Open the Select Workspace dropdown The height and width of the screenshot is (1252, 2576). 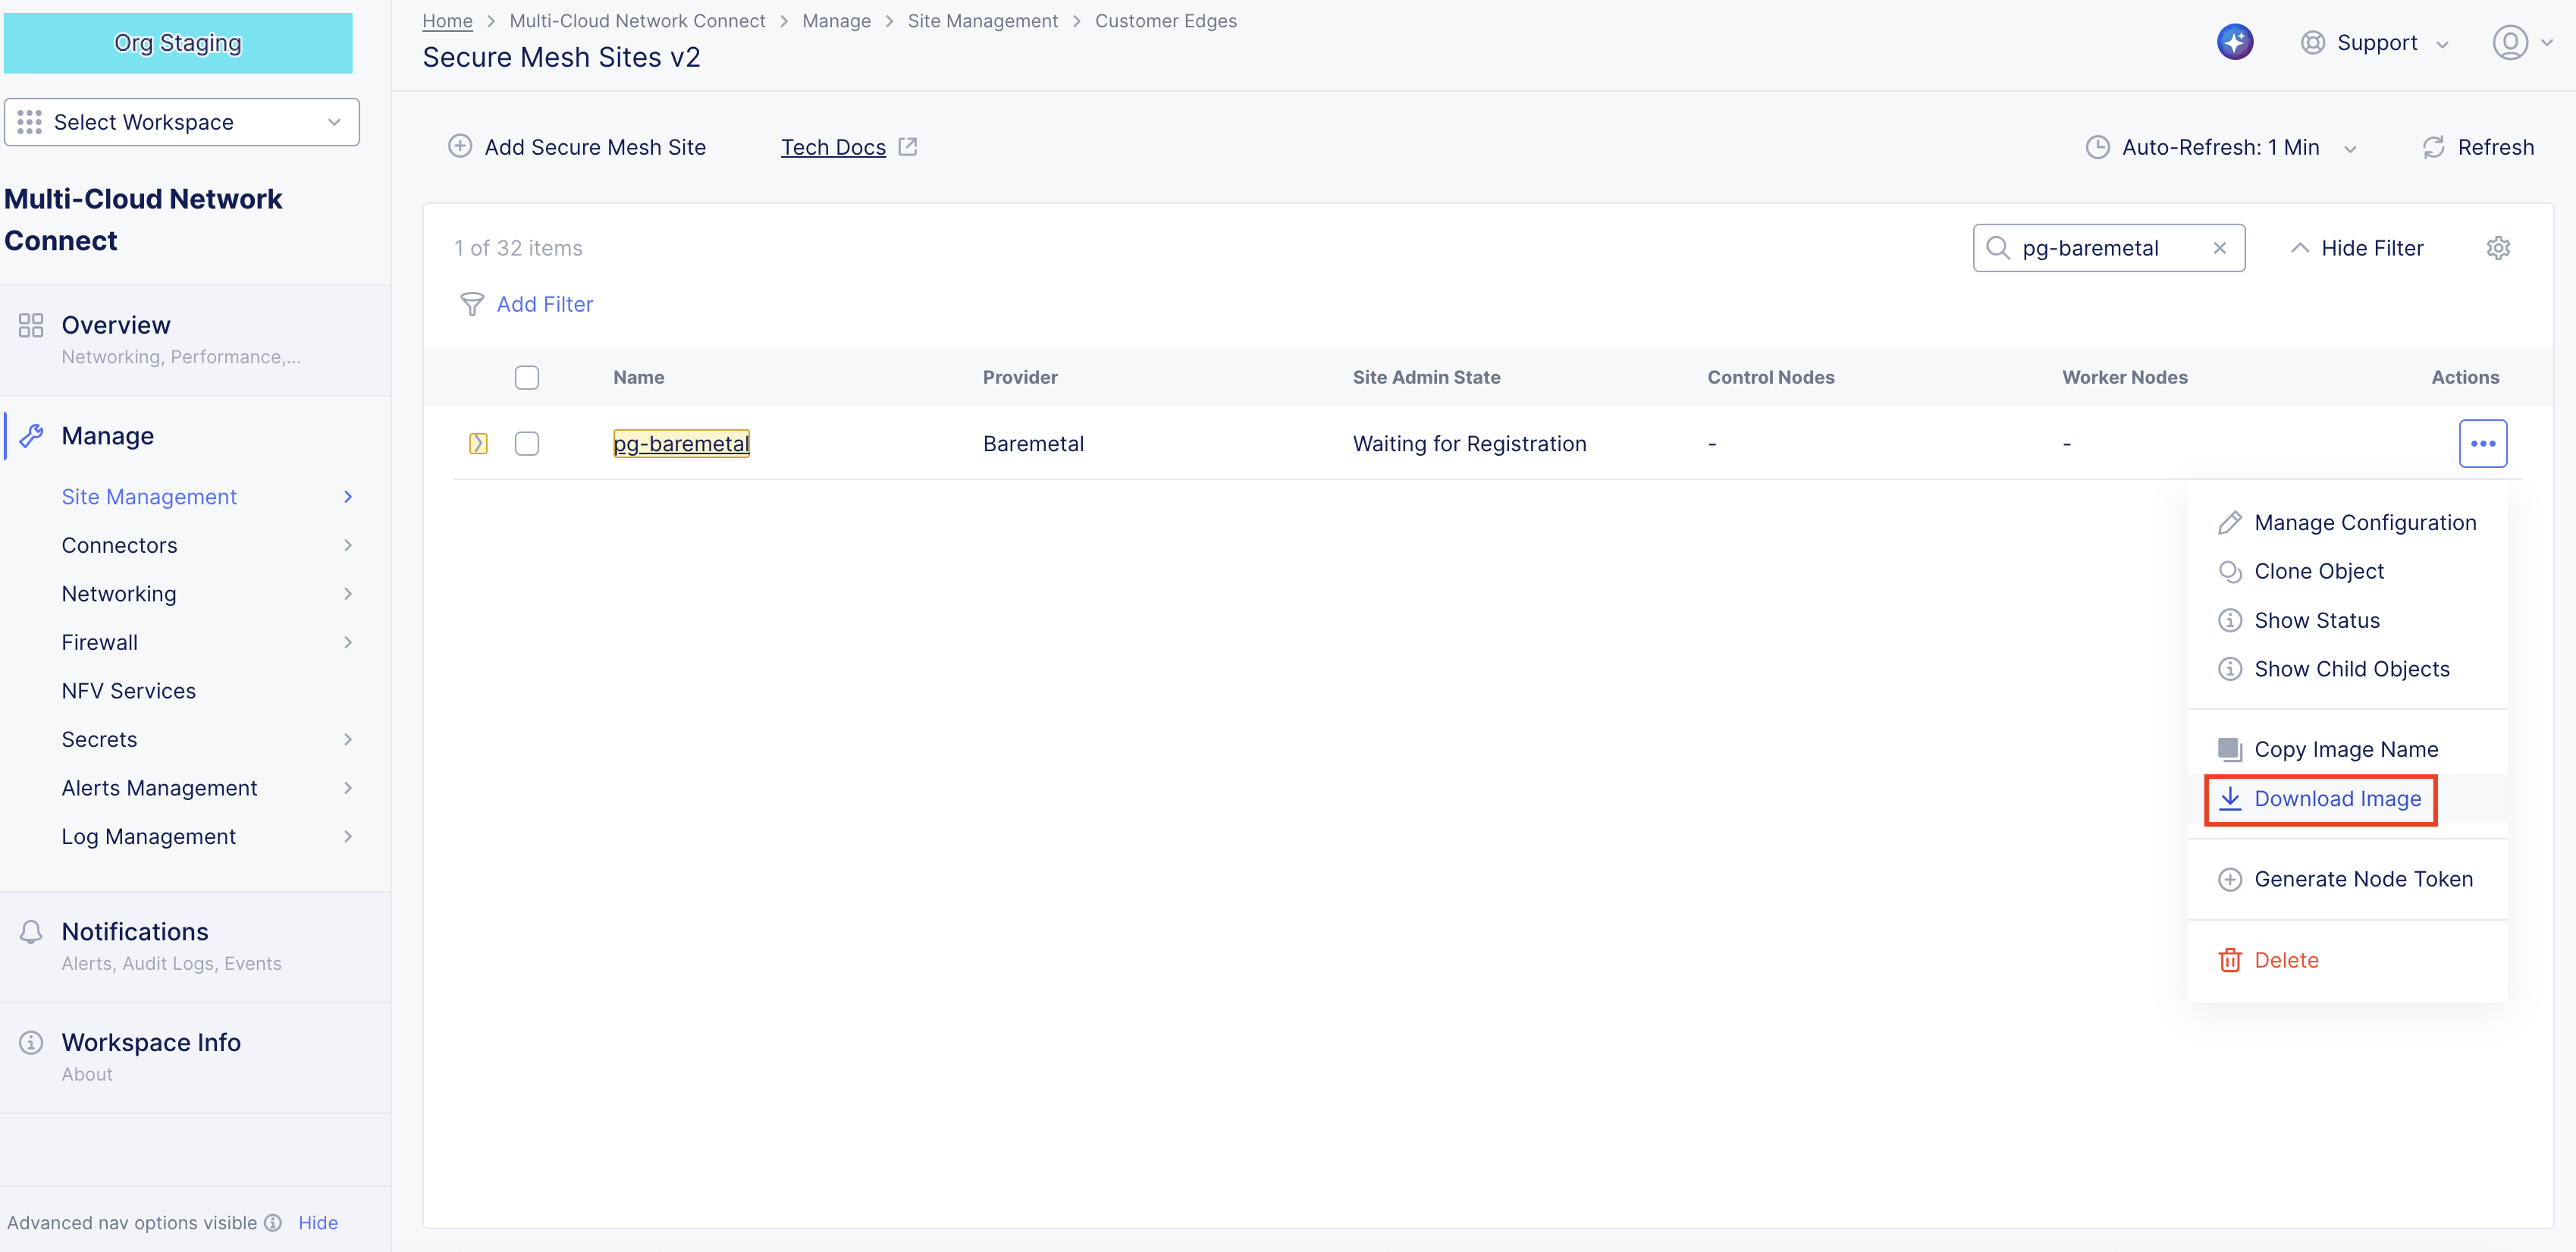(182, 122)
